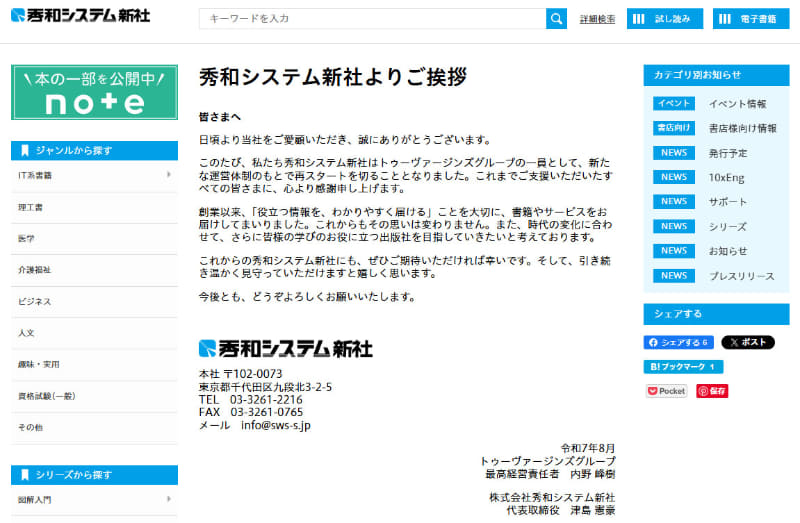800x523 pixels.
Task: Select the 資格試験(一般) genre
Action: [x=94, y=396]
